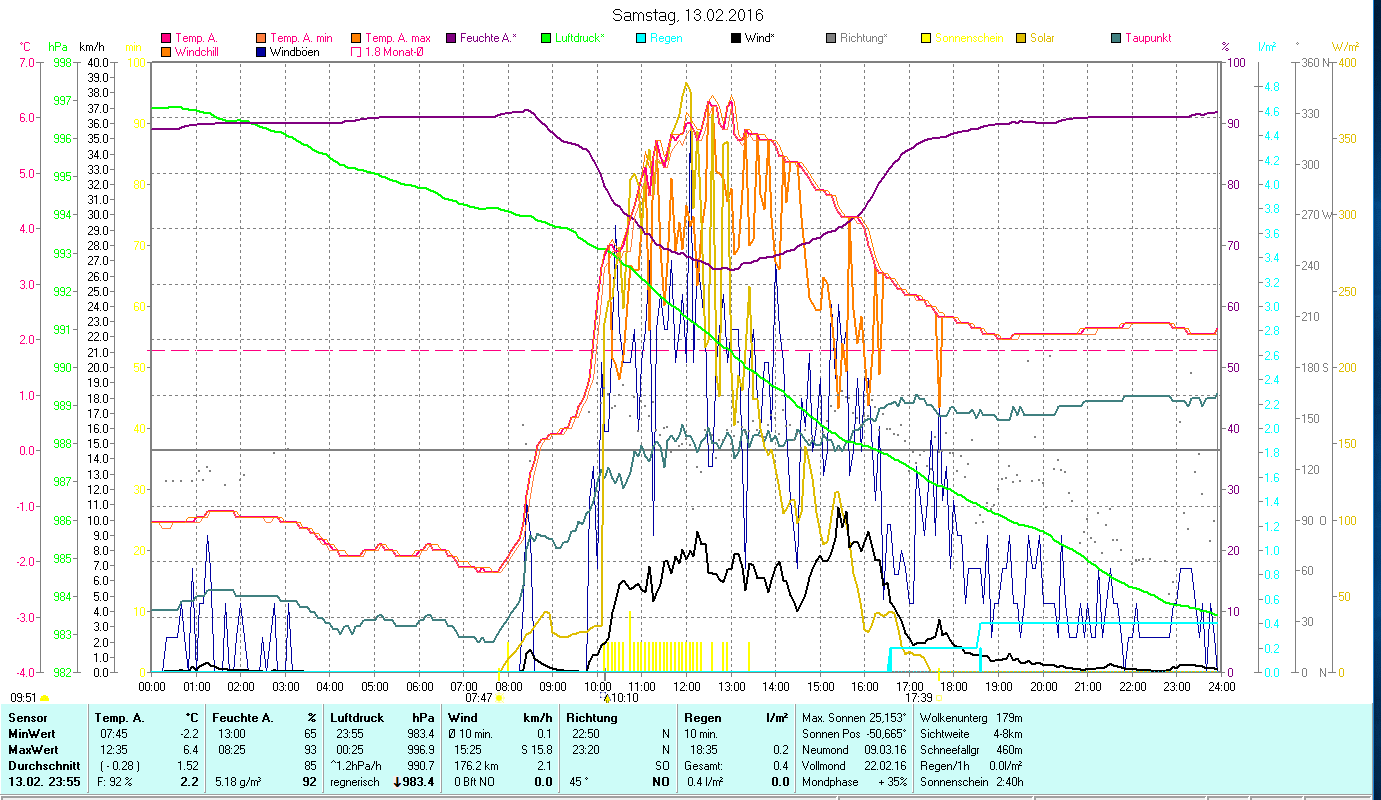This screenshot has height=800, width=1381.
Task: Click the 'Regen/1h' status entry
Action: click(x=944, y=766)
